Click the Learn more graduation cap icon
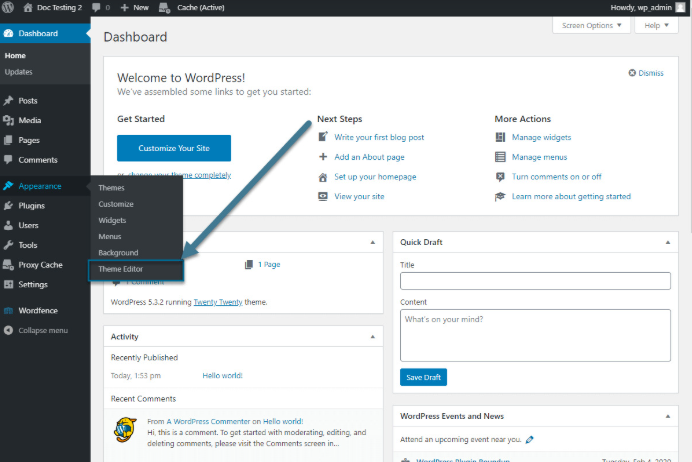Viewport: 692px width, 462px height. pyautogui.click(x=500, y=196)
